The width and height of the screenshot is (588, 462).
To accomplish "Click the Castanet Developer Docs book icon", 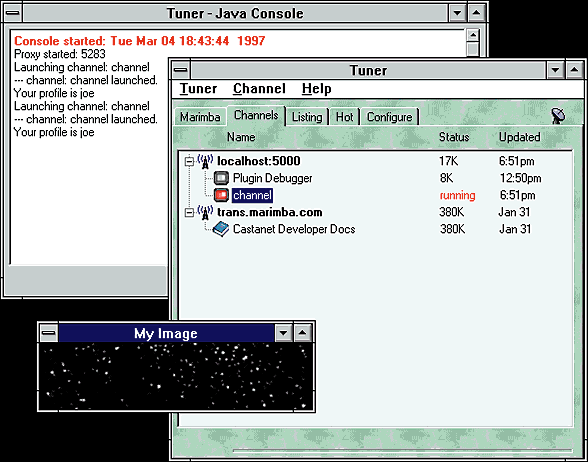I will click(x=221, y=229).
